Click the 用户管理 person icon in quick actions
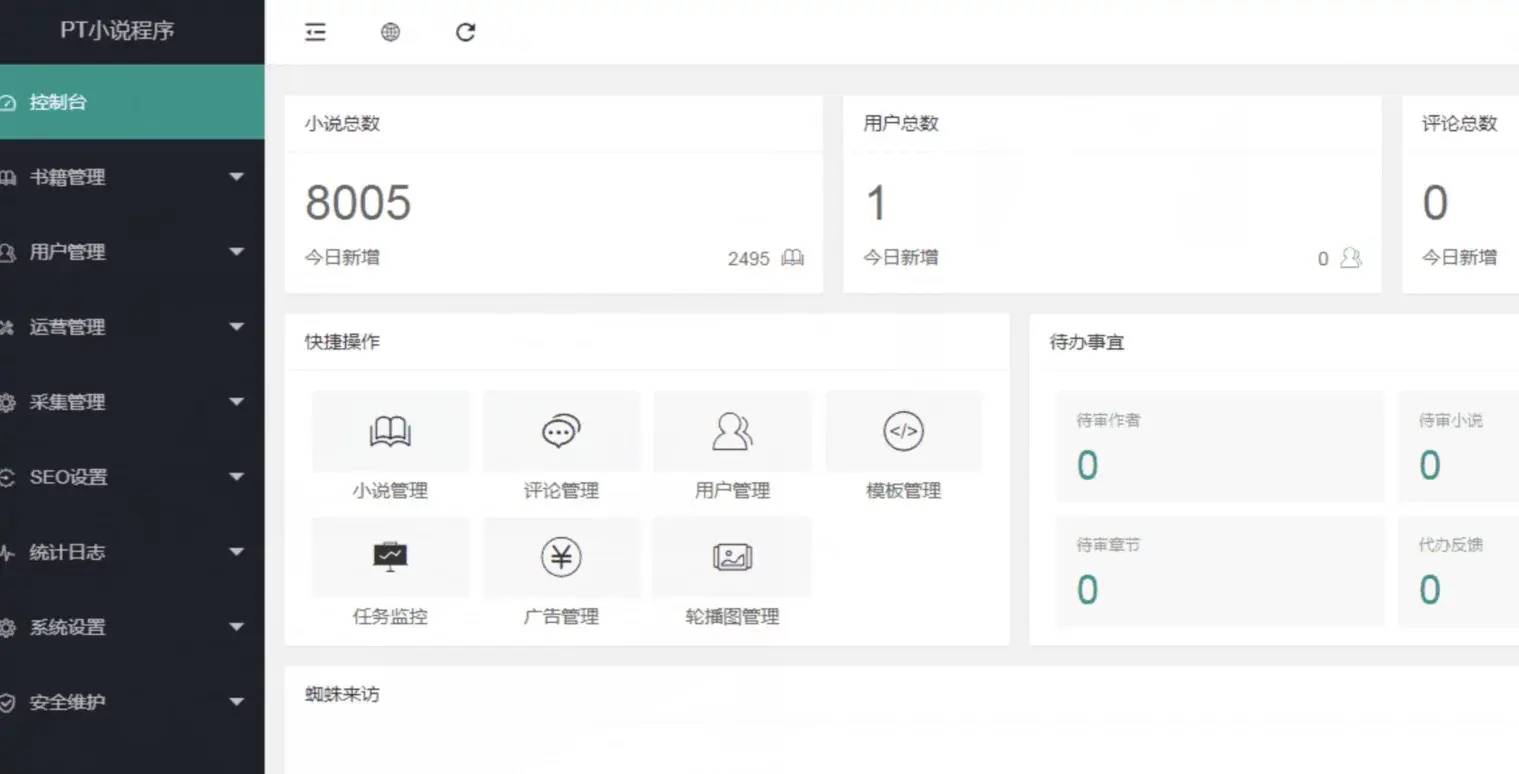 [x=731, y=432]
